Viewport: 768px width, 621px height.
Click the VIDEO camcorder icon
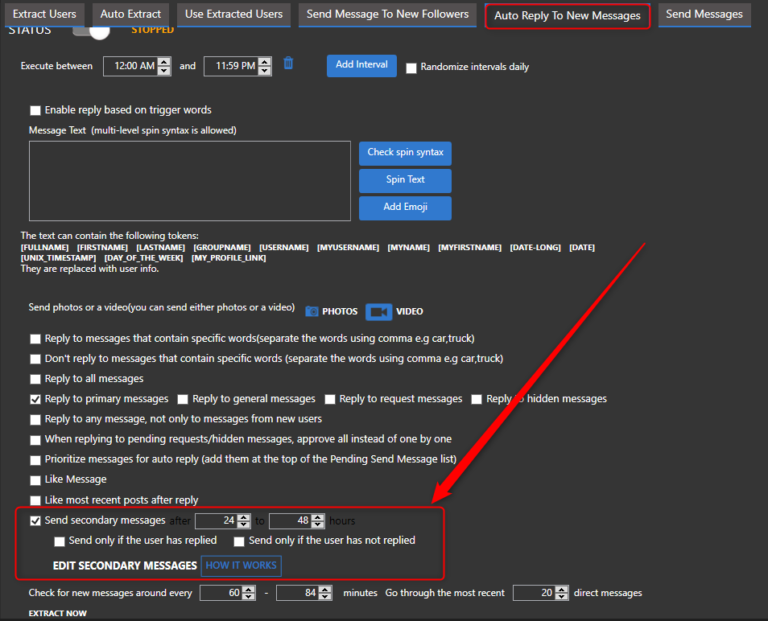(379, 311)
